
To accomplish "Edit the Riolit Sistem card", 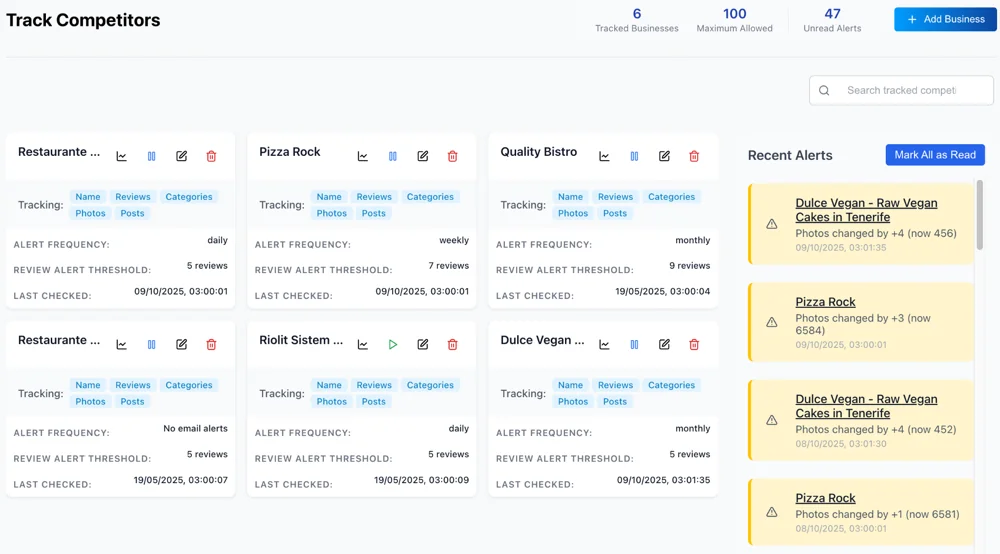I will (x=423, y=344).
